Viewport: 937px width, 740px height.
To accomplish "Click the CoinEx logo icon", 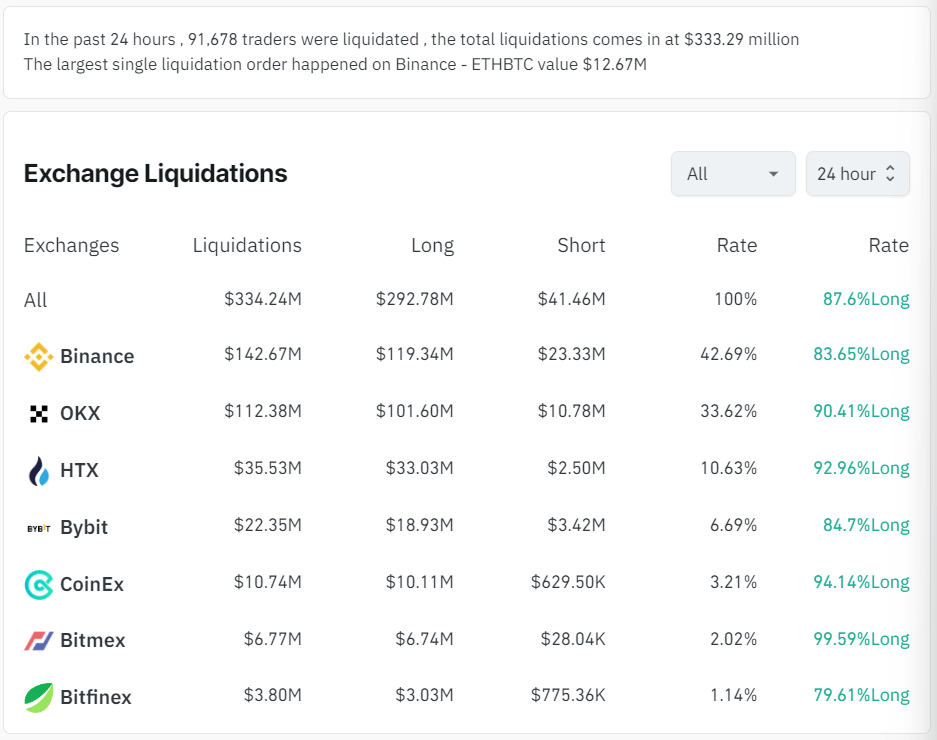I will point(38,584).
